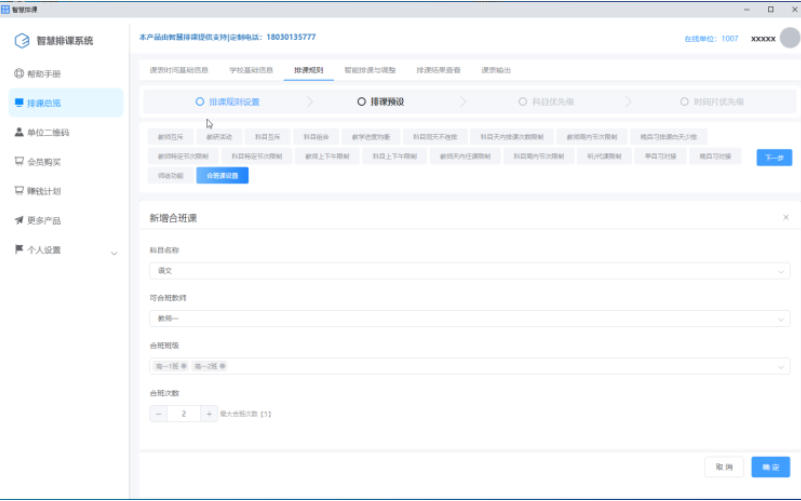This screenshot has width=801, height=501.
Task: Click the blue 确定 confirm button
Action: point(770,467)
